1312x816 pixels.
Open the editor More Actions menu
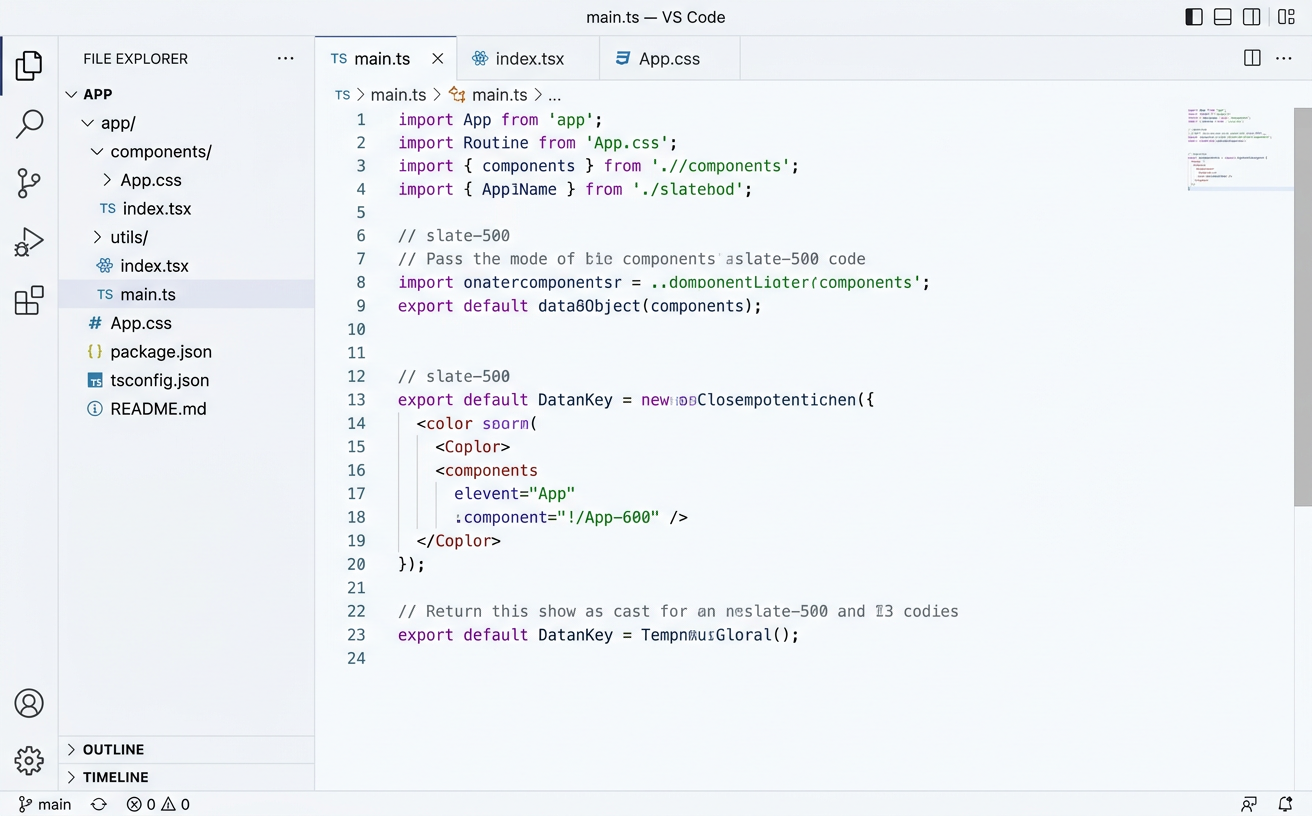pos(1284,58)
